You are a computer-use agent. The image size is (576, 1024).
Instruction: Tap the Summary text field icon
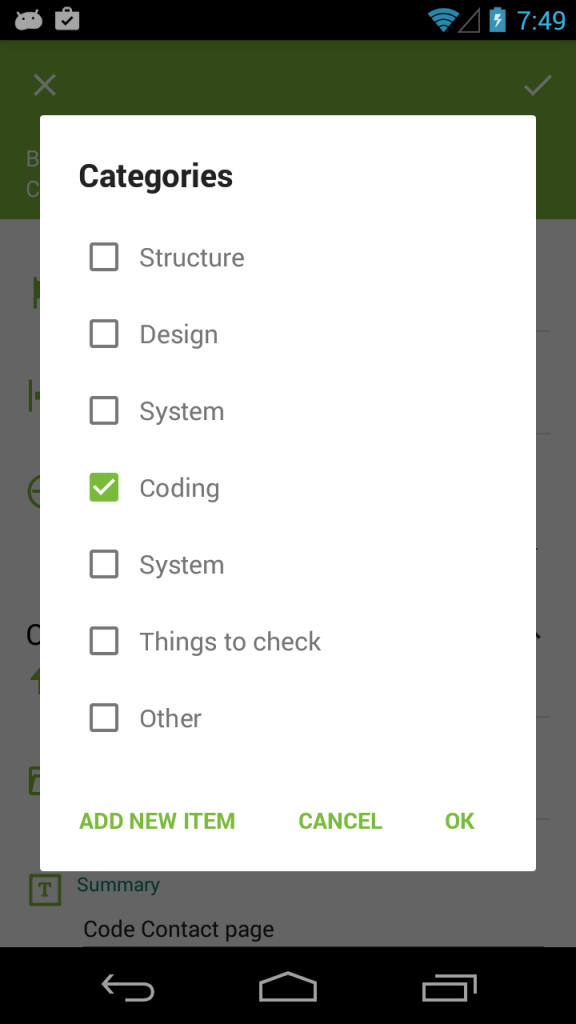(45, 889)
